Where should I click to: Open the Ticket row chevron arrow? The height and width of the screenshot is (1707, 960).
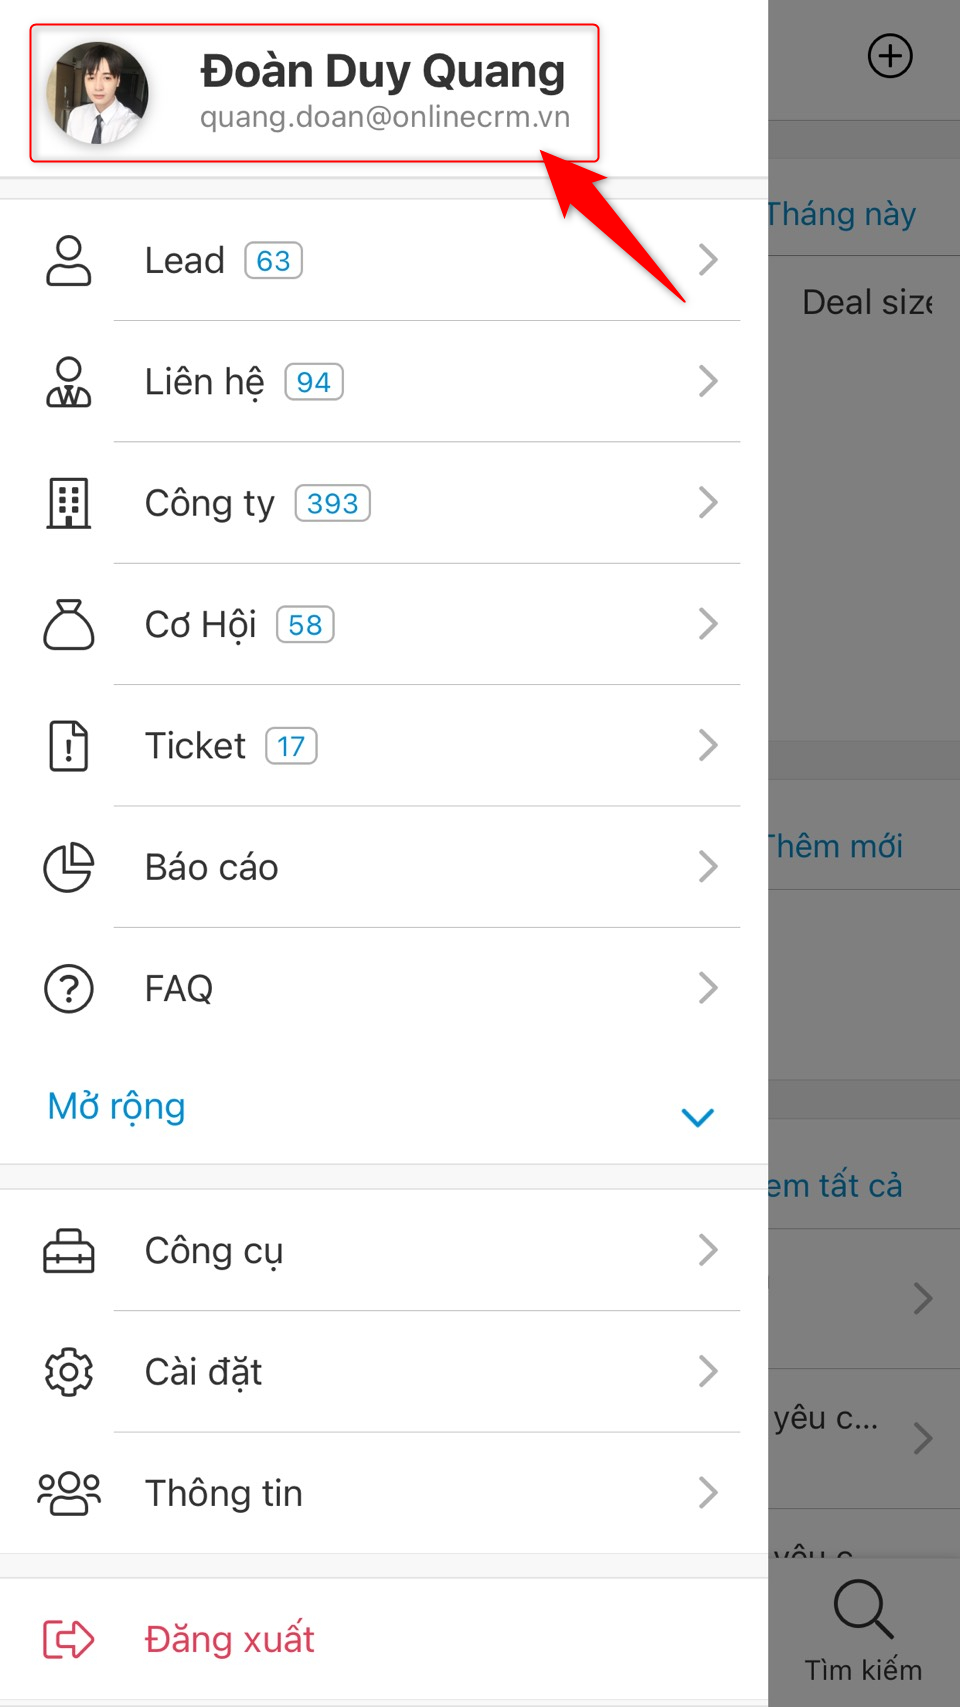708,745
